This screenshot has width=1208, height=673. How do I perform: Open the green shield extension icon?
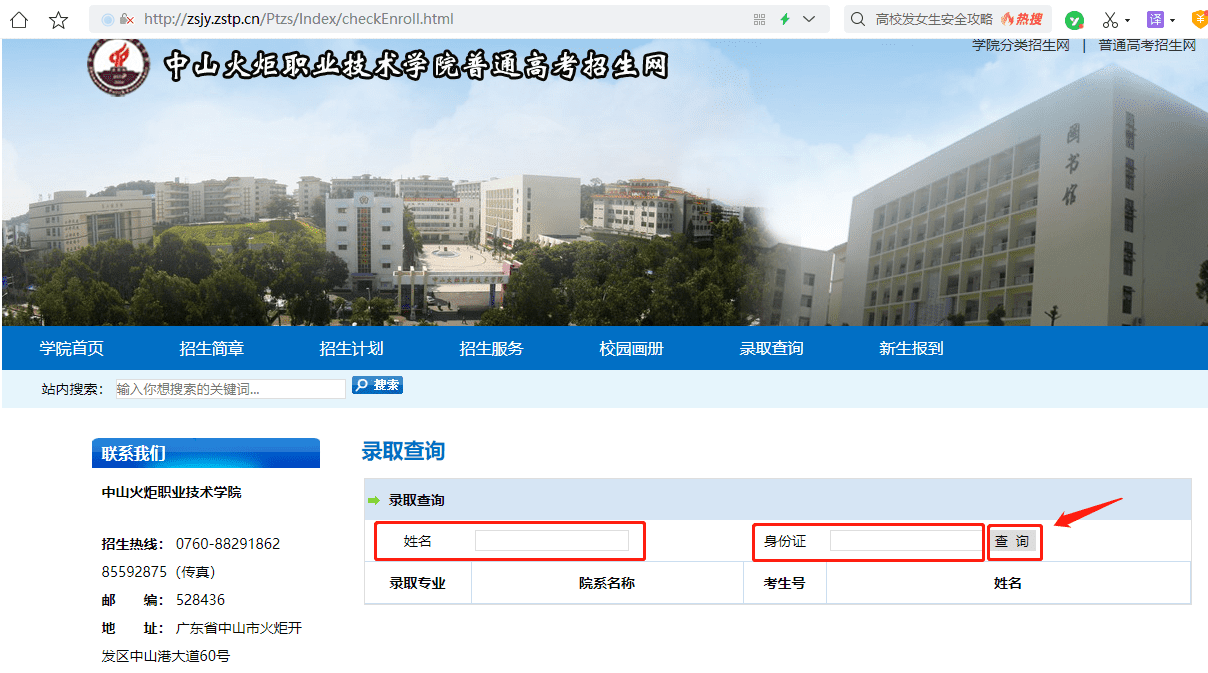coord(1074,20)
